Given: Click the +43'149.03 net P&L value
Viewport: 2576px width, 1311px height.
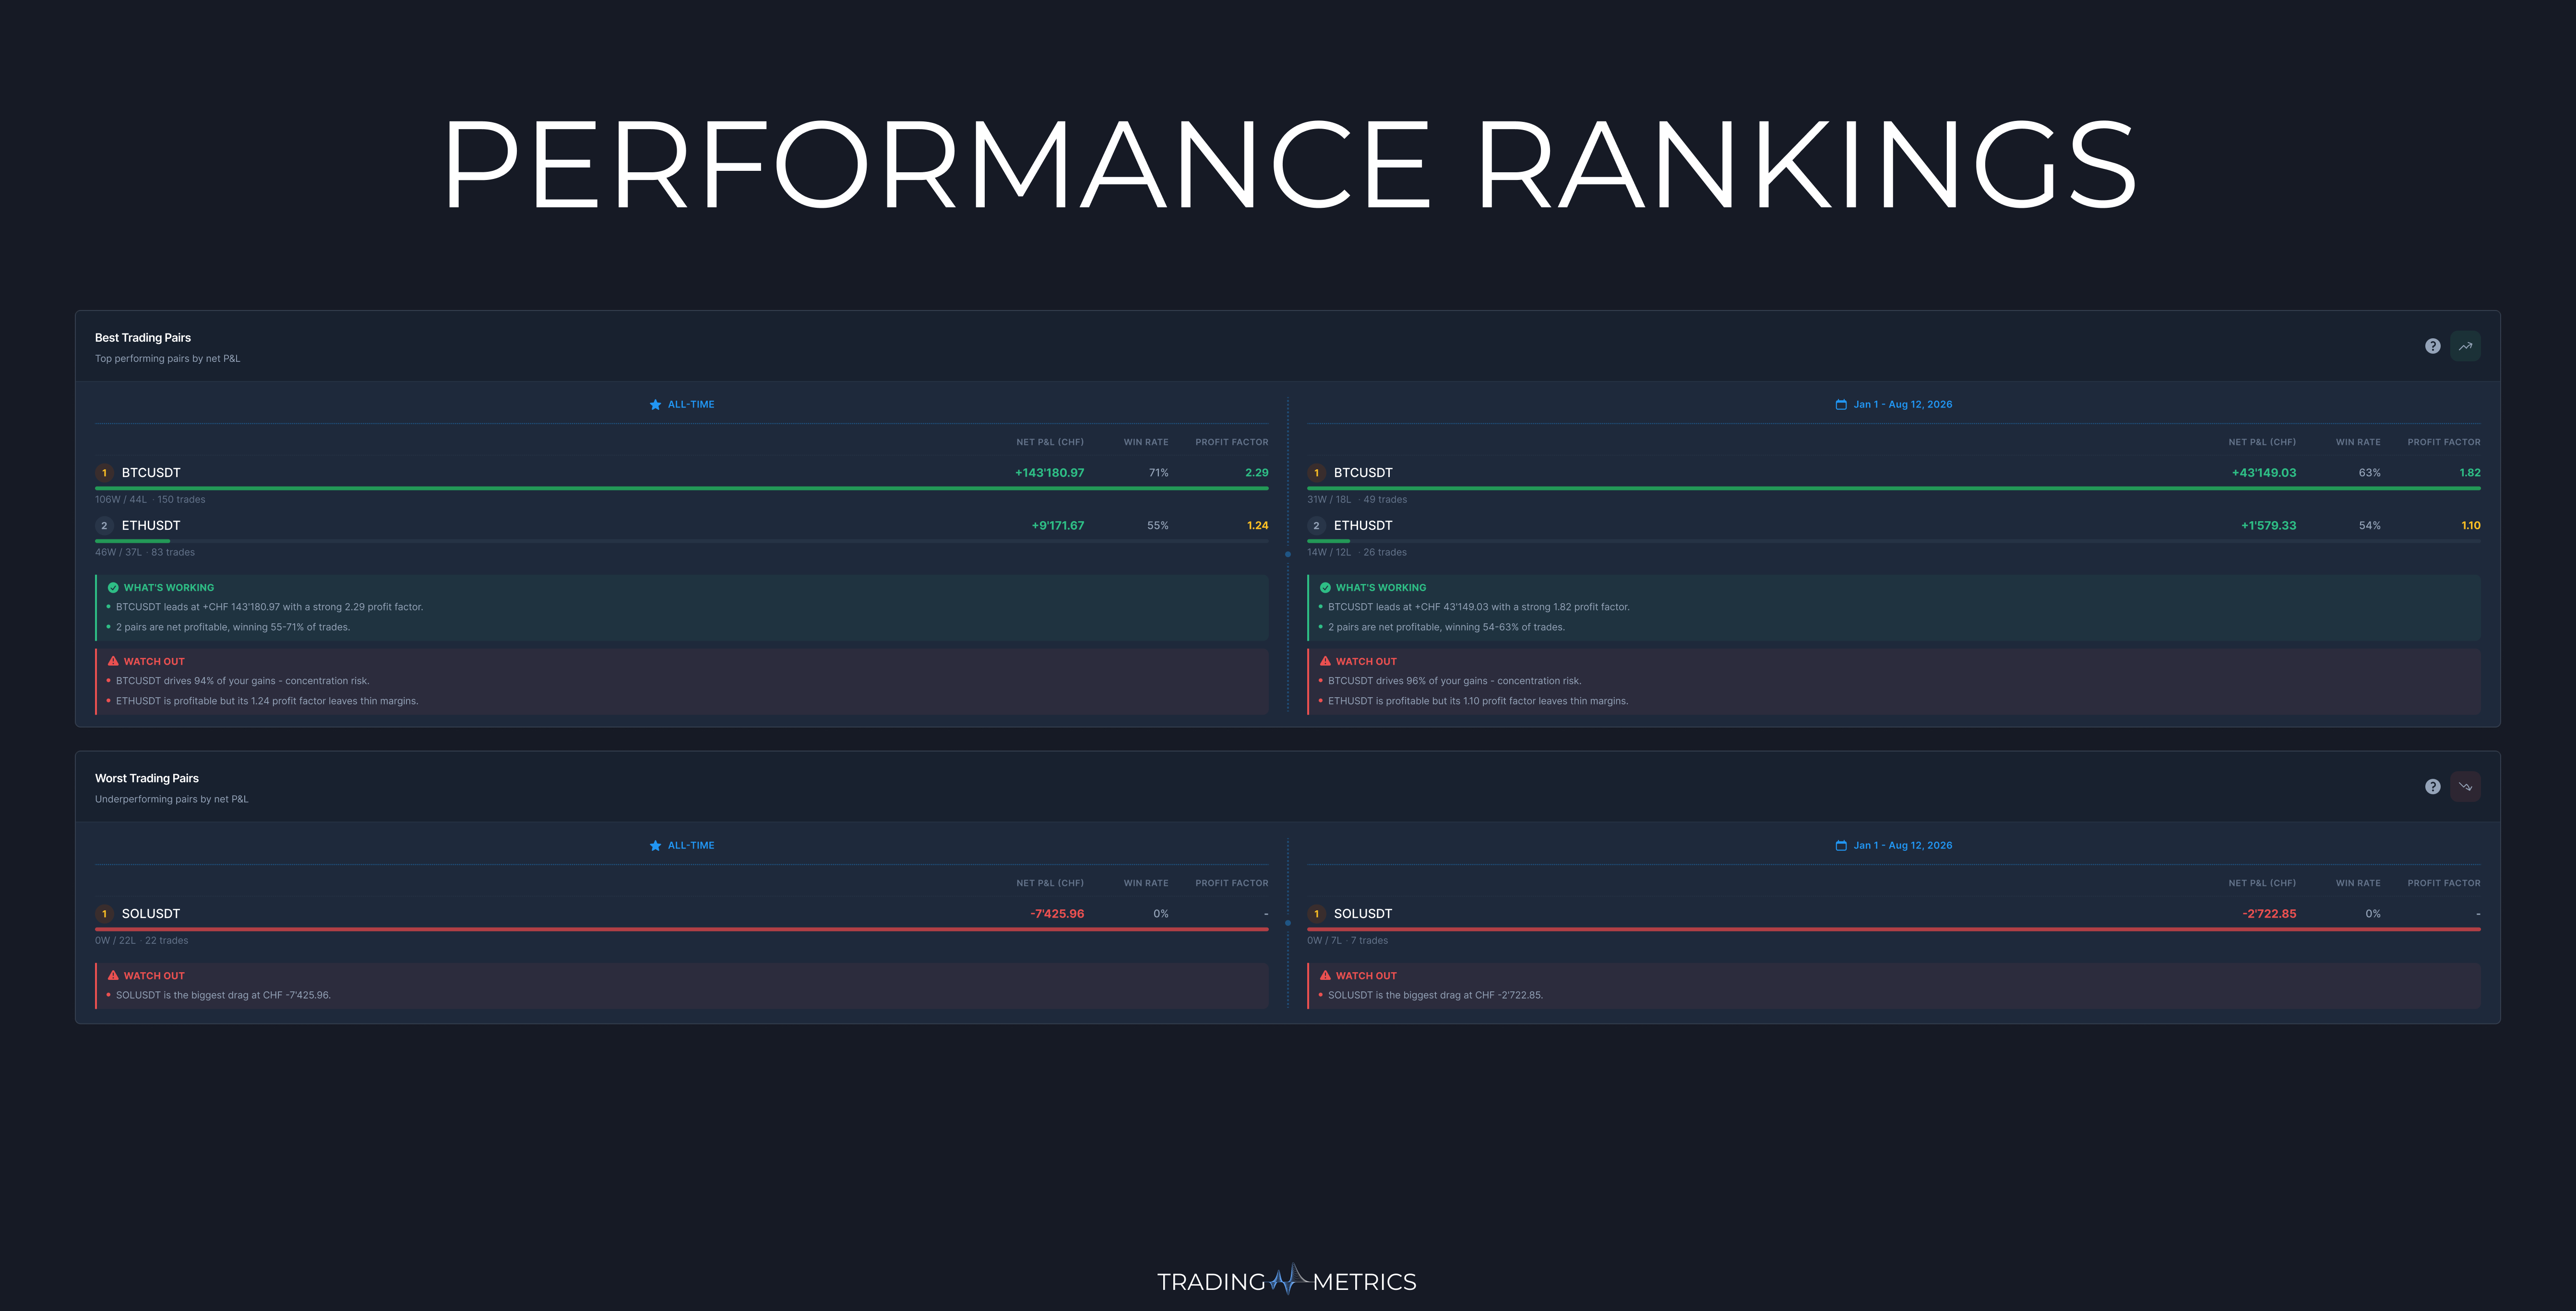Looking at the screenshot, I should pos(2264,473).
